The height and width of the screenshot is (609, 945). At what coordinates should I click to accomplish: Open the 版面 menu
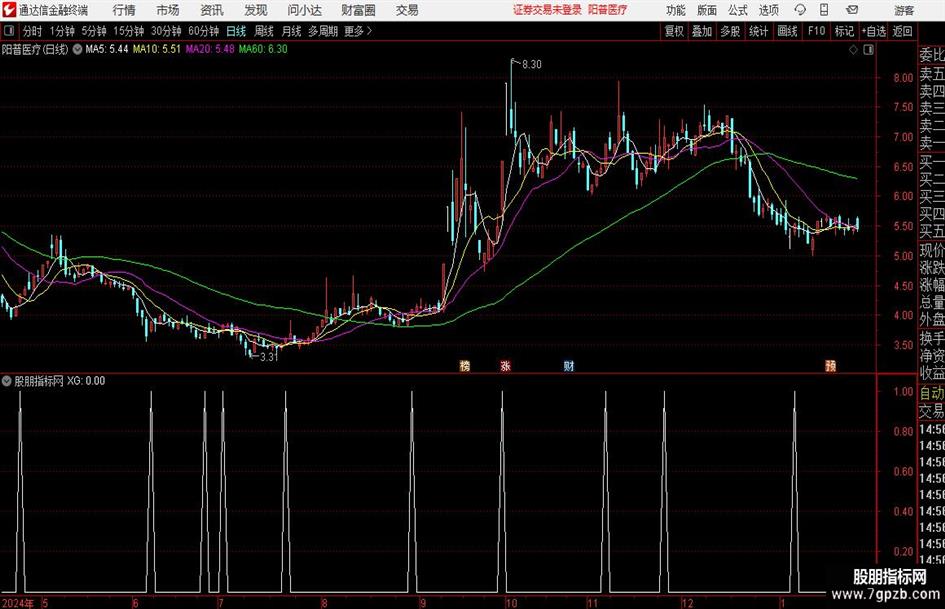[x=707, y=10]
